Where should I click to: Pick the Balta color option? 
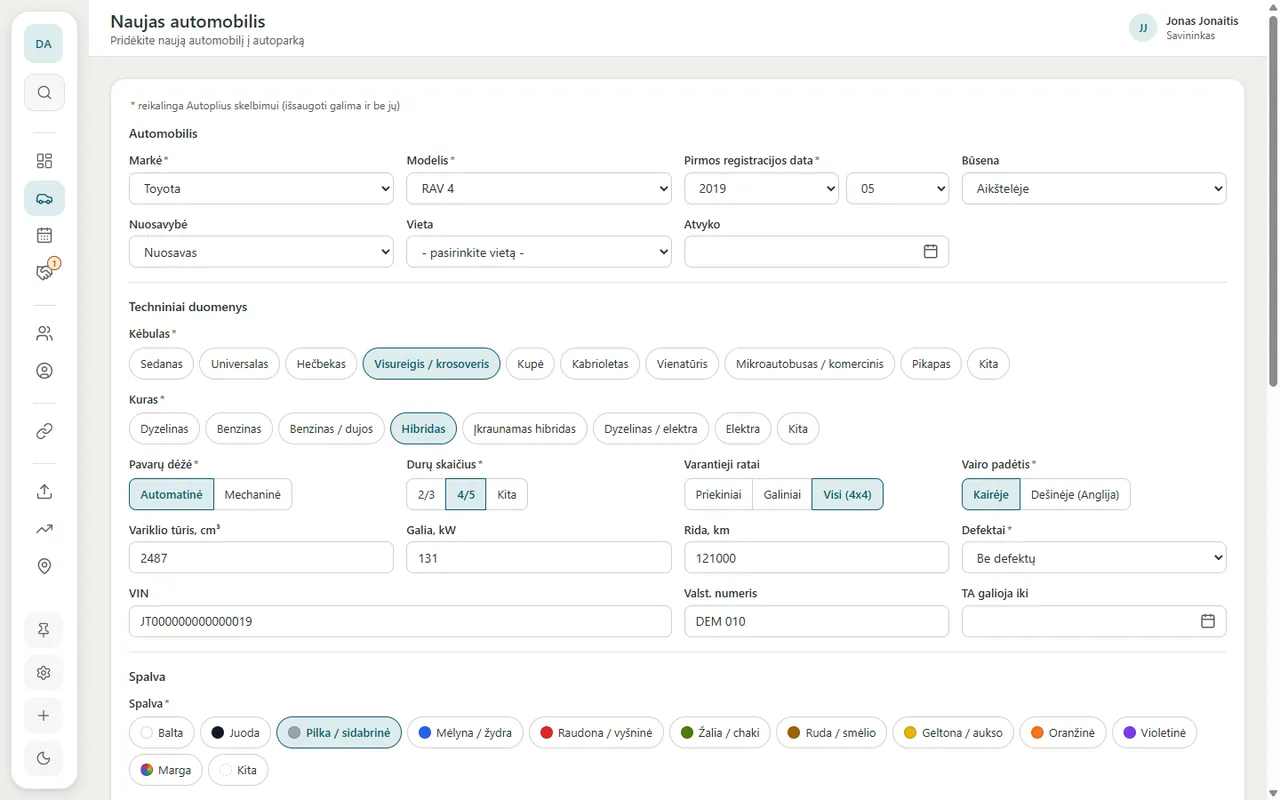pyautogui.click(x=163, y=733)
